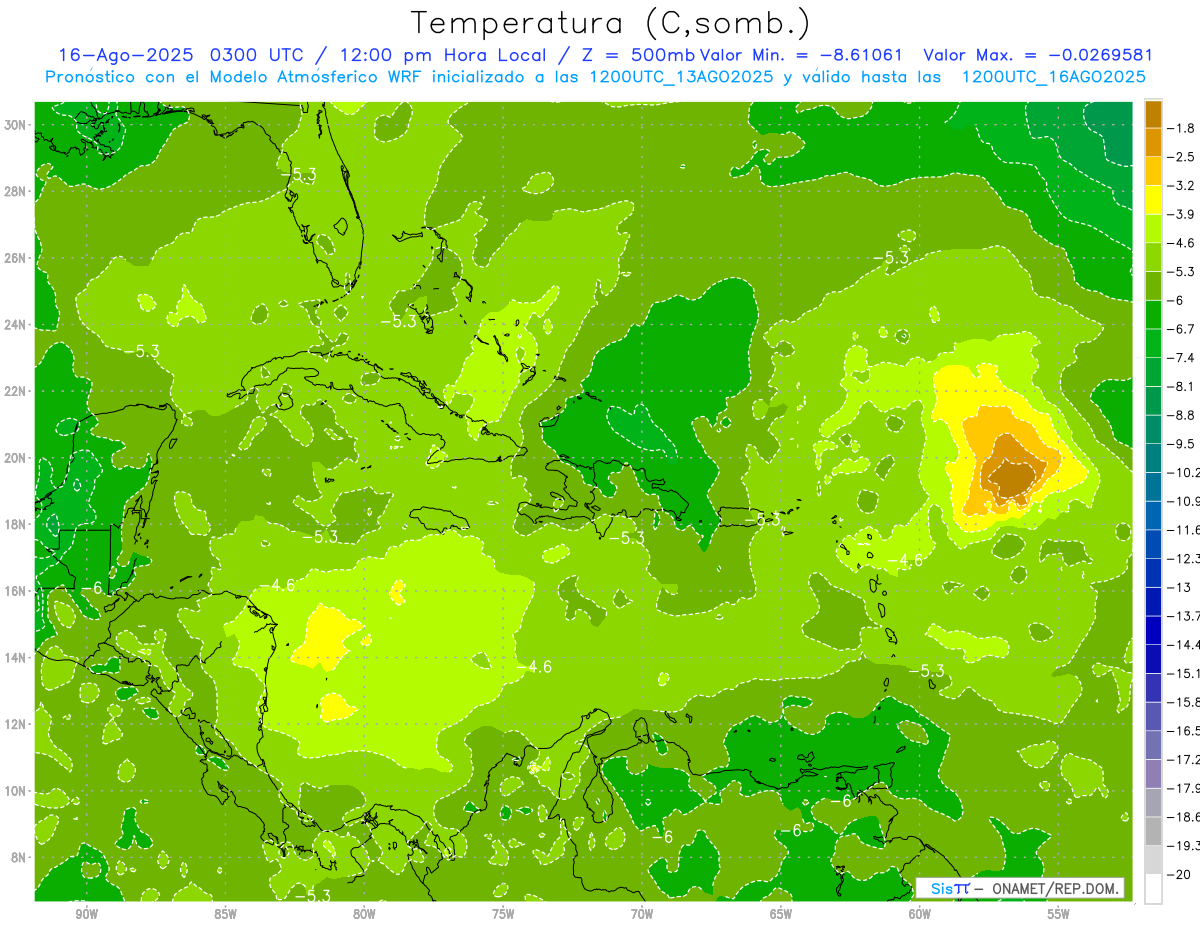
Task: Click the "26N" latitude axis label
Action: tap(16, 258)
